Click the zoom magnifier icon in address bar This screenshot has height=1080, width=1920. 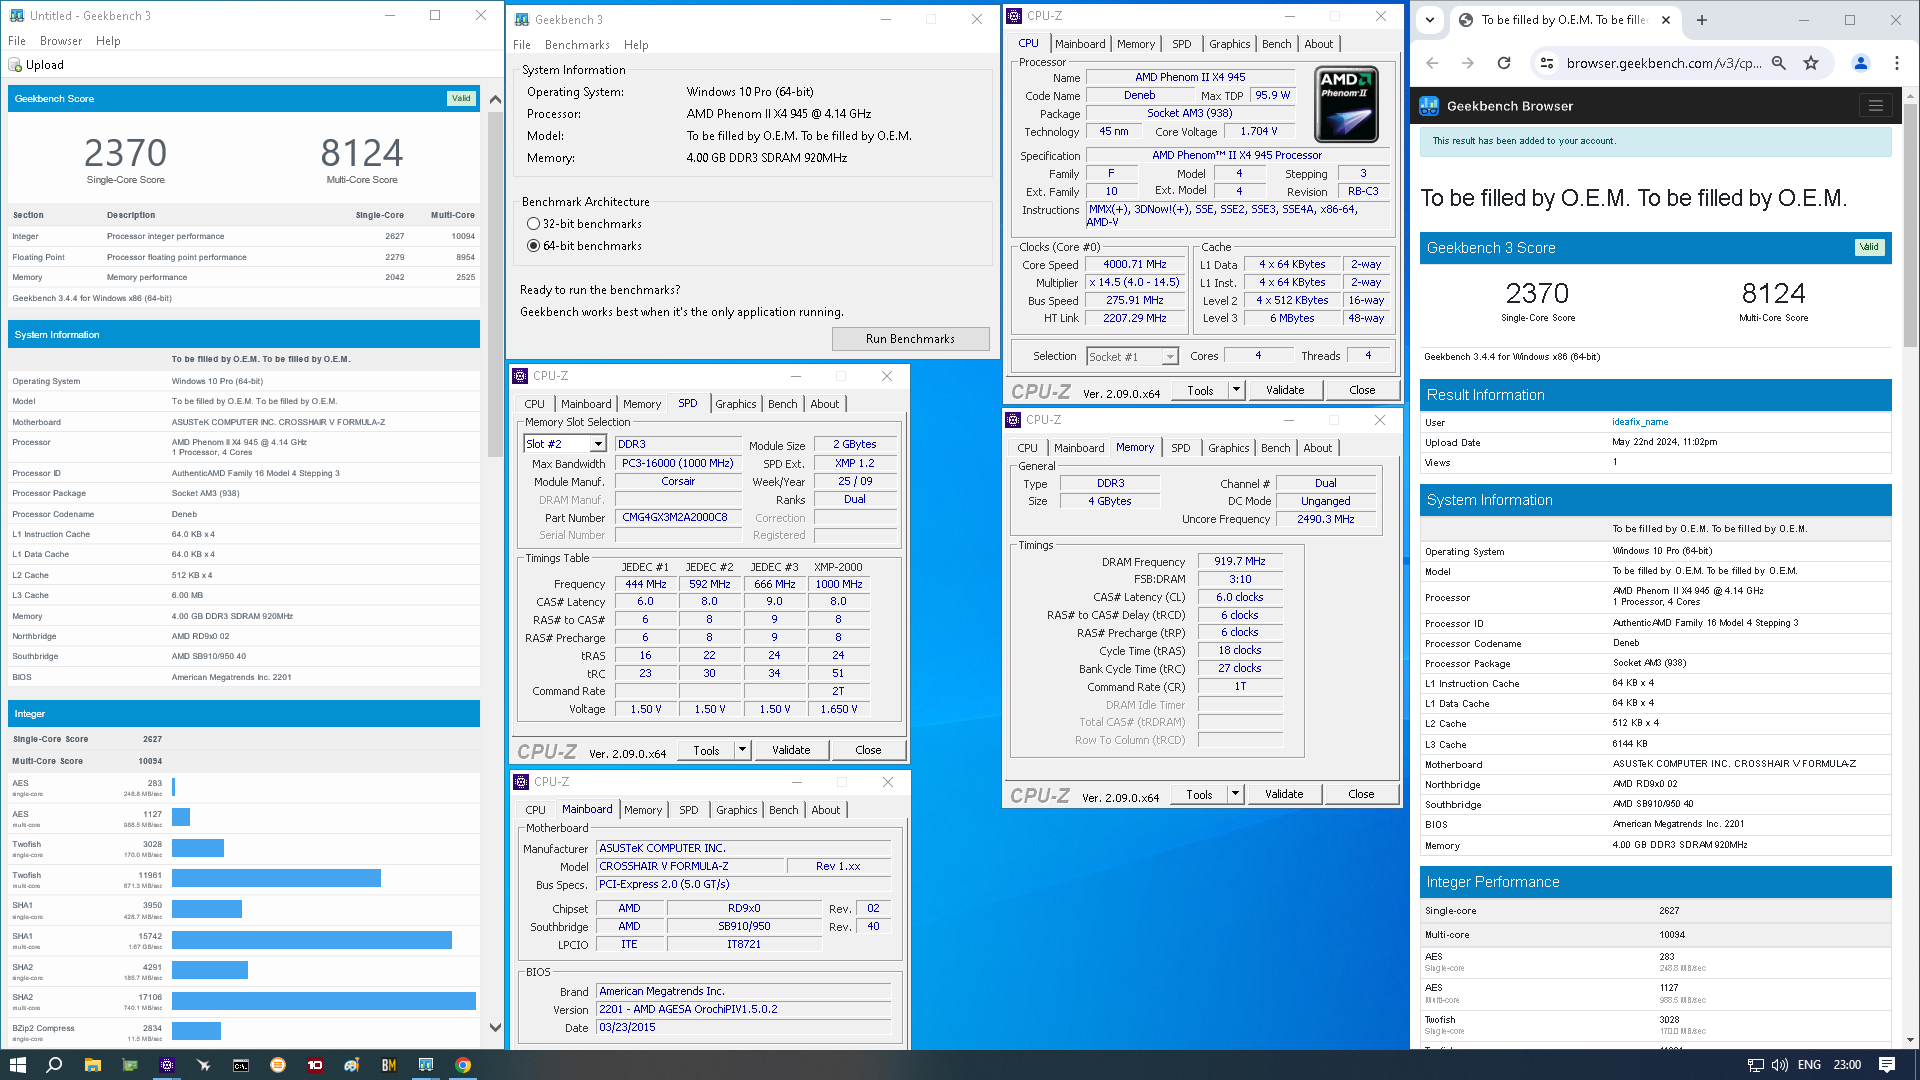tap(1779, 63)
